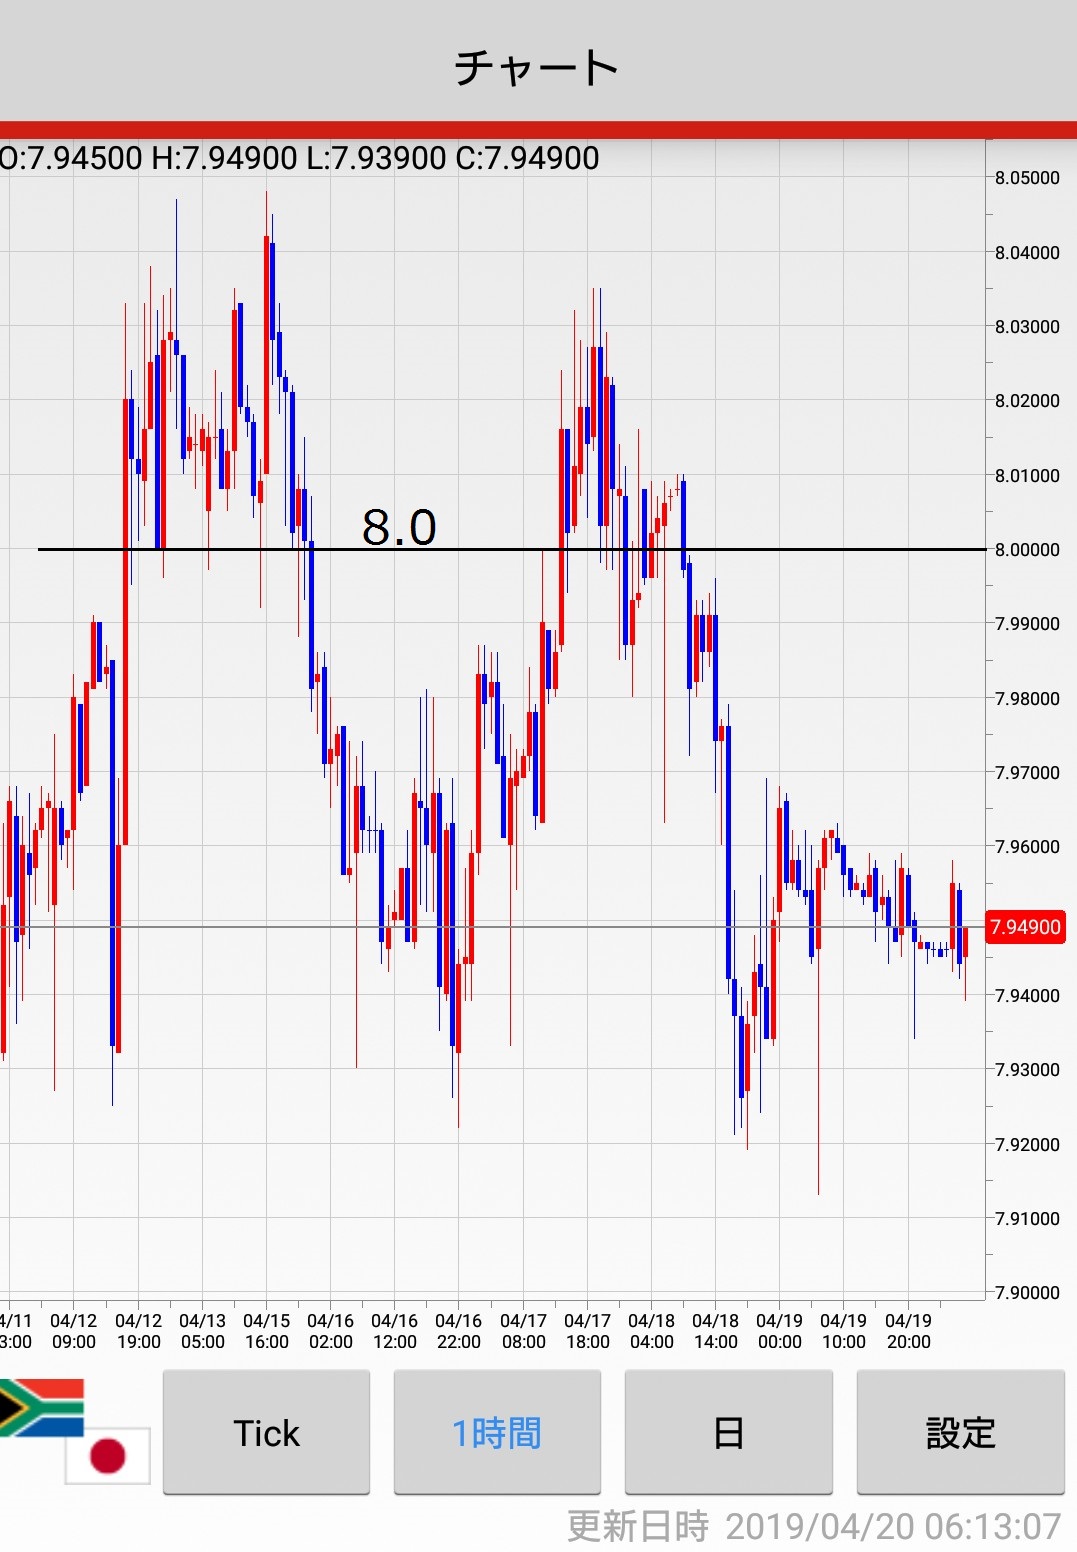Click the large 8.0 annotation label
Screen dimensions: 1077x1552
pos(399,527)
